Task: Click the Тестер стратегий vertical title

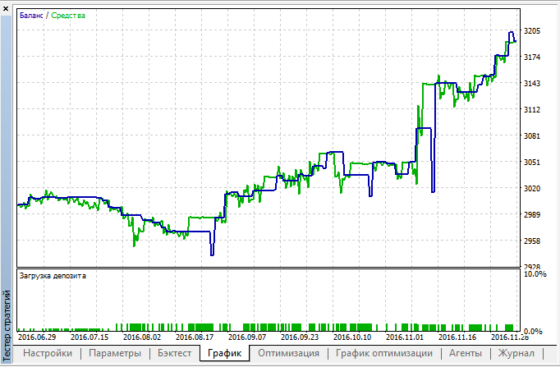Action: point(6,326)
